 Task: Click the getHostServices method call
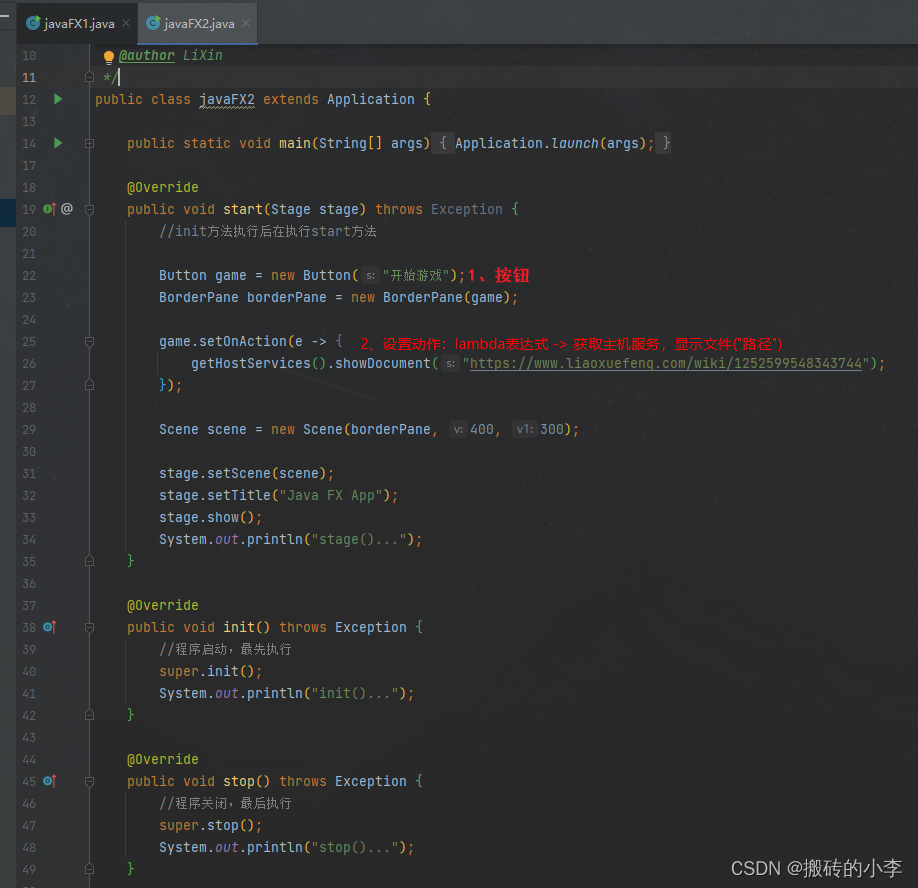click(251, 364)
